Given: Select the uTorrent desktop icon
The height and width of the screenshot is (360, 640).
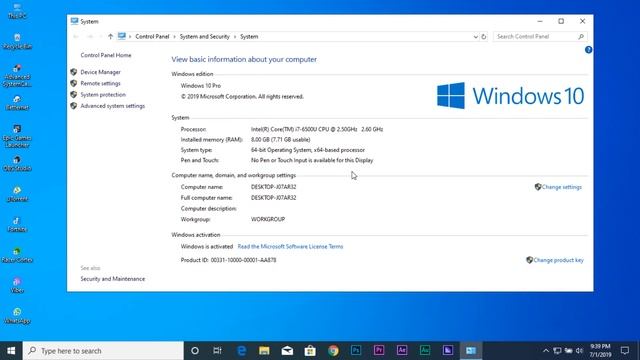Looking at the screenshot, I should click(x=17, y=194).
